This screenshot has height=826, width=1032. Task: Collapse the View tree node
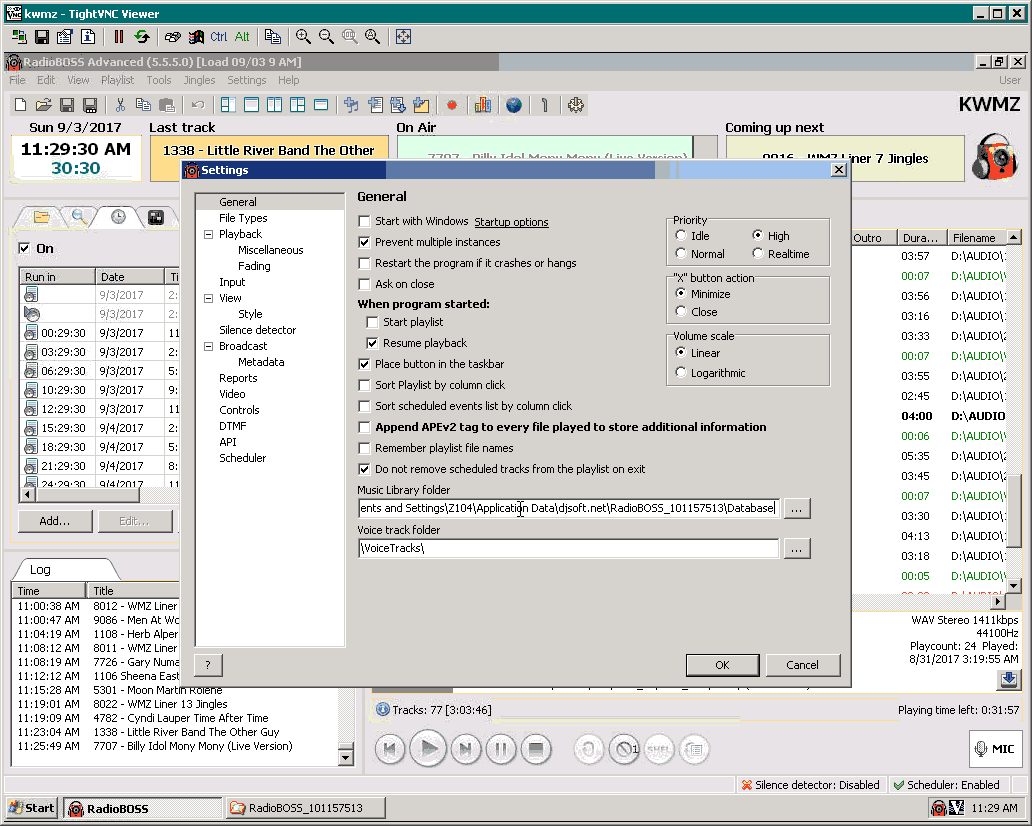tap(209, 298)
